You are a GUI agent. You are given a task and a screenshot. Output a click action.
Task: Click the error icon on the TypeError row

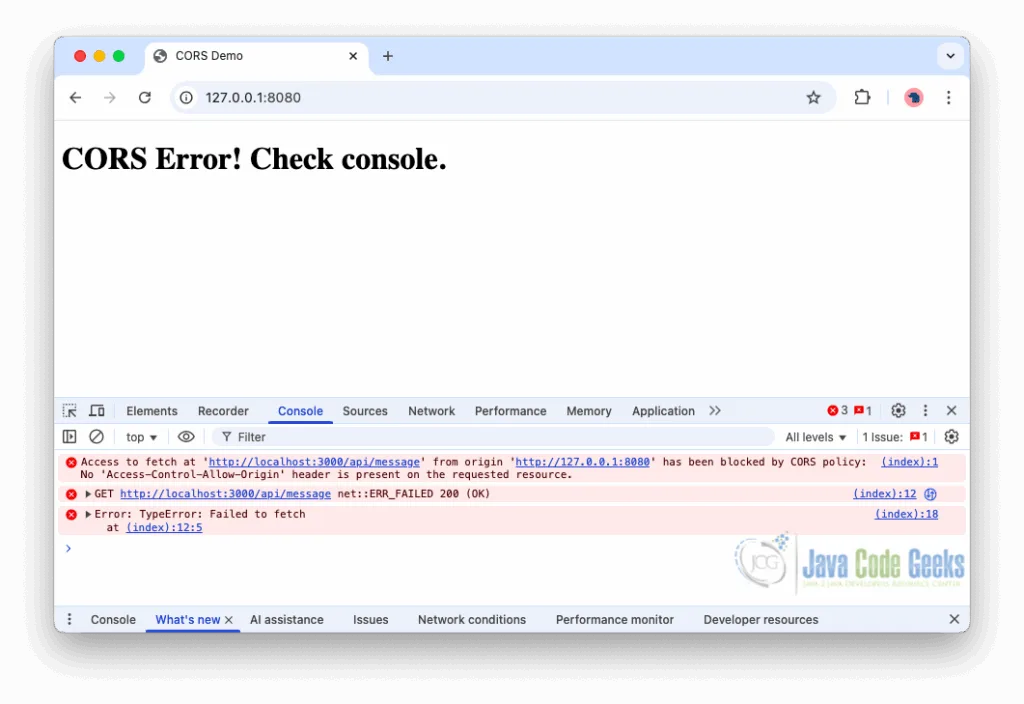pyautogui.click(x=72, y=515)
